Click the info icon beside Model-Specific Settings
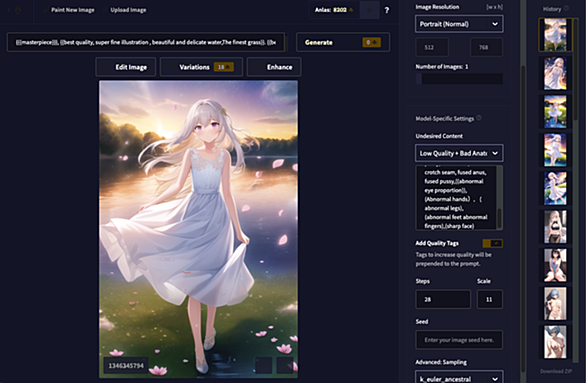Viewport: 586px width, 383px height. click(x=479, y=118)
